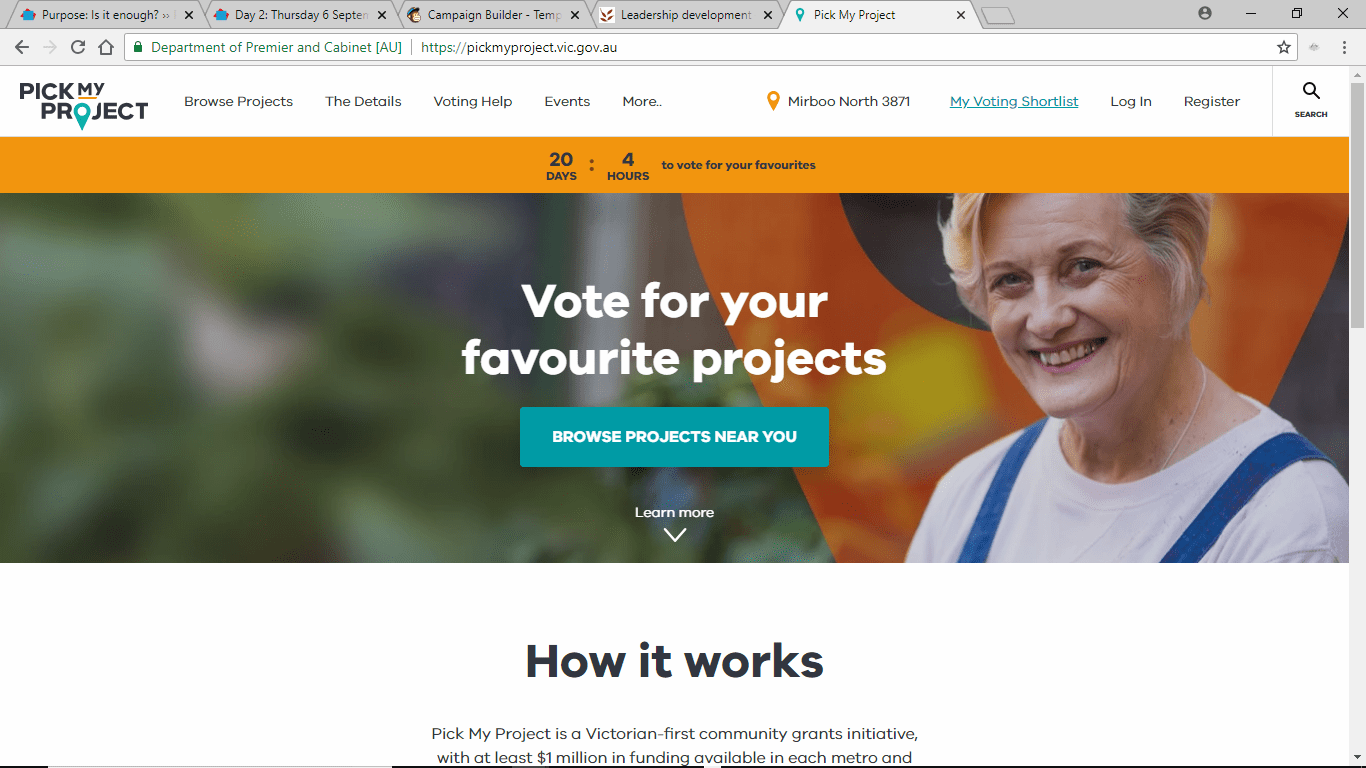1366x768 pixels.
Task: Change location Mirboo North 3871
Action: 849,101
